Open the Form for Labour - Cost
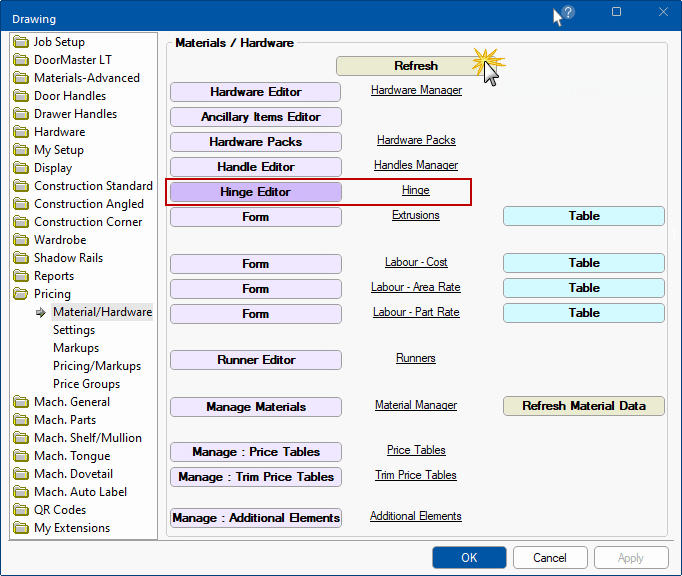 click(256, 264)
